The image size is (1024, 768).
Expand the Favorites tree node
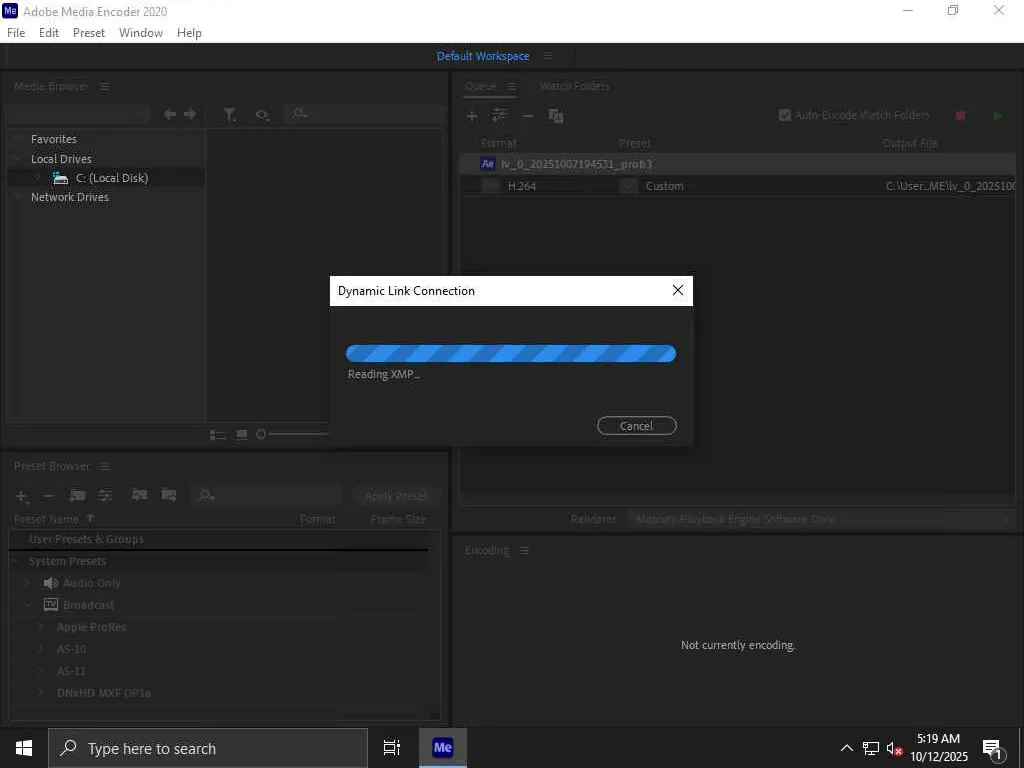tap(18, 139)
